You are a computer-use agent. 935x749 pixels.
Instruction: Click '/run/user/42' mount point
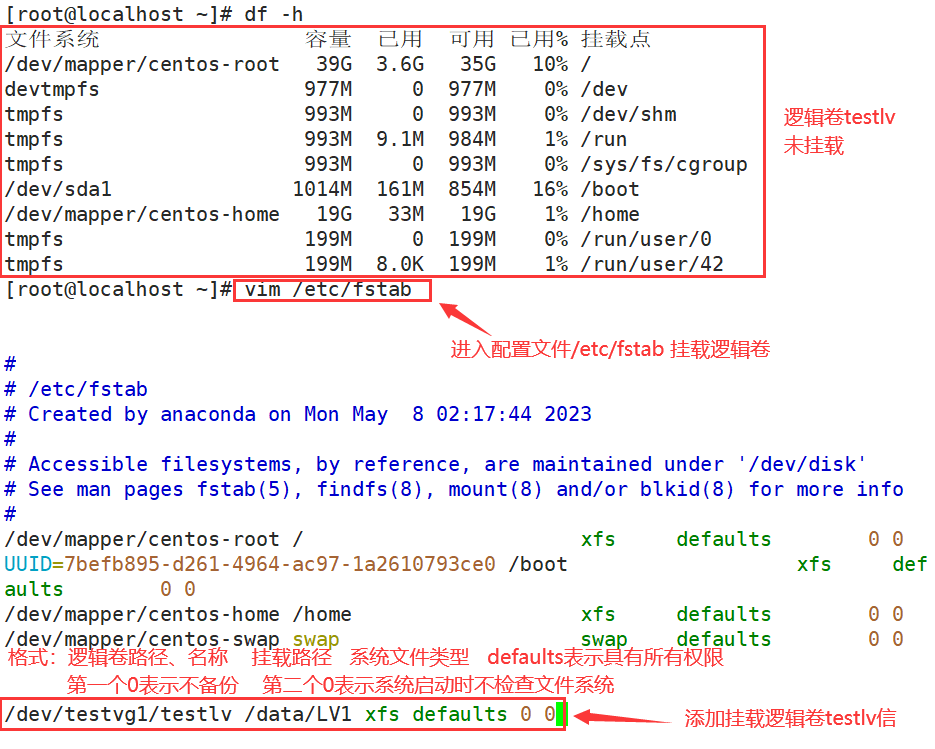click(x=652, y=264)
